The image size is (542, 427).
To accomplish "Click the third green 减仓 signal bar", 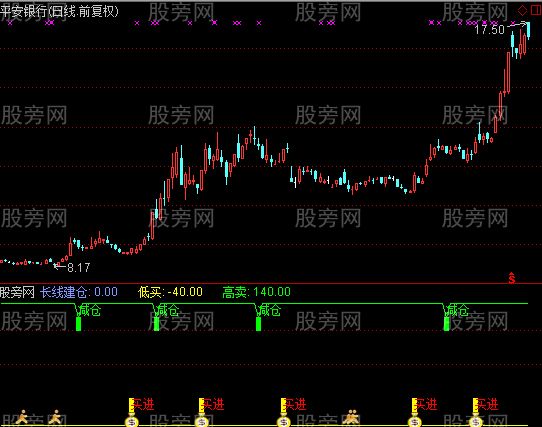I will pyautogui.click(x=258, y=324).
